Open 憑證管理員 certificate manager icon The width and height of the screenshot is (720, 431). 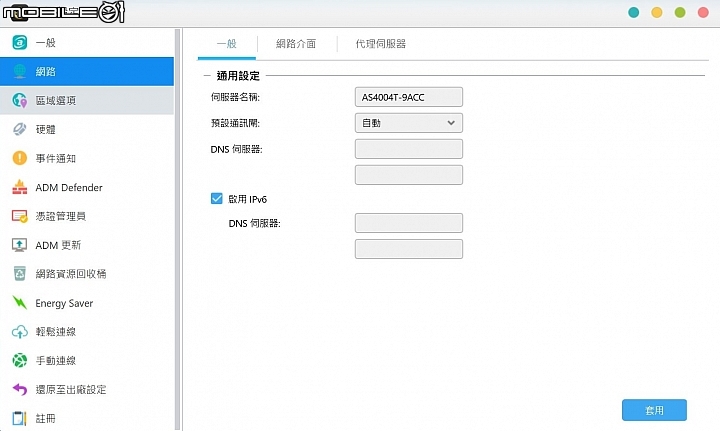[x=19, y=216]
